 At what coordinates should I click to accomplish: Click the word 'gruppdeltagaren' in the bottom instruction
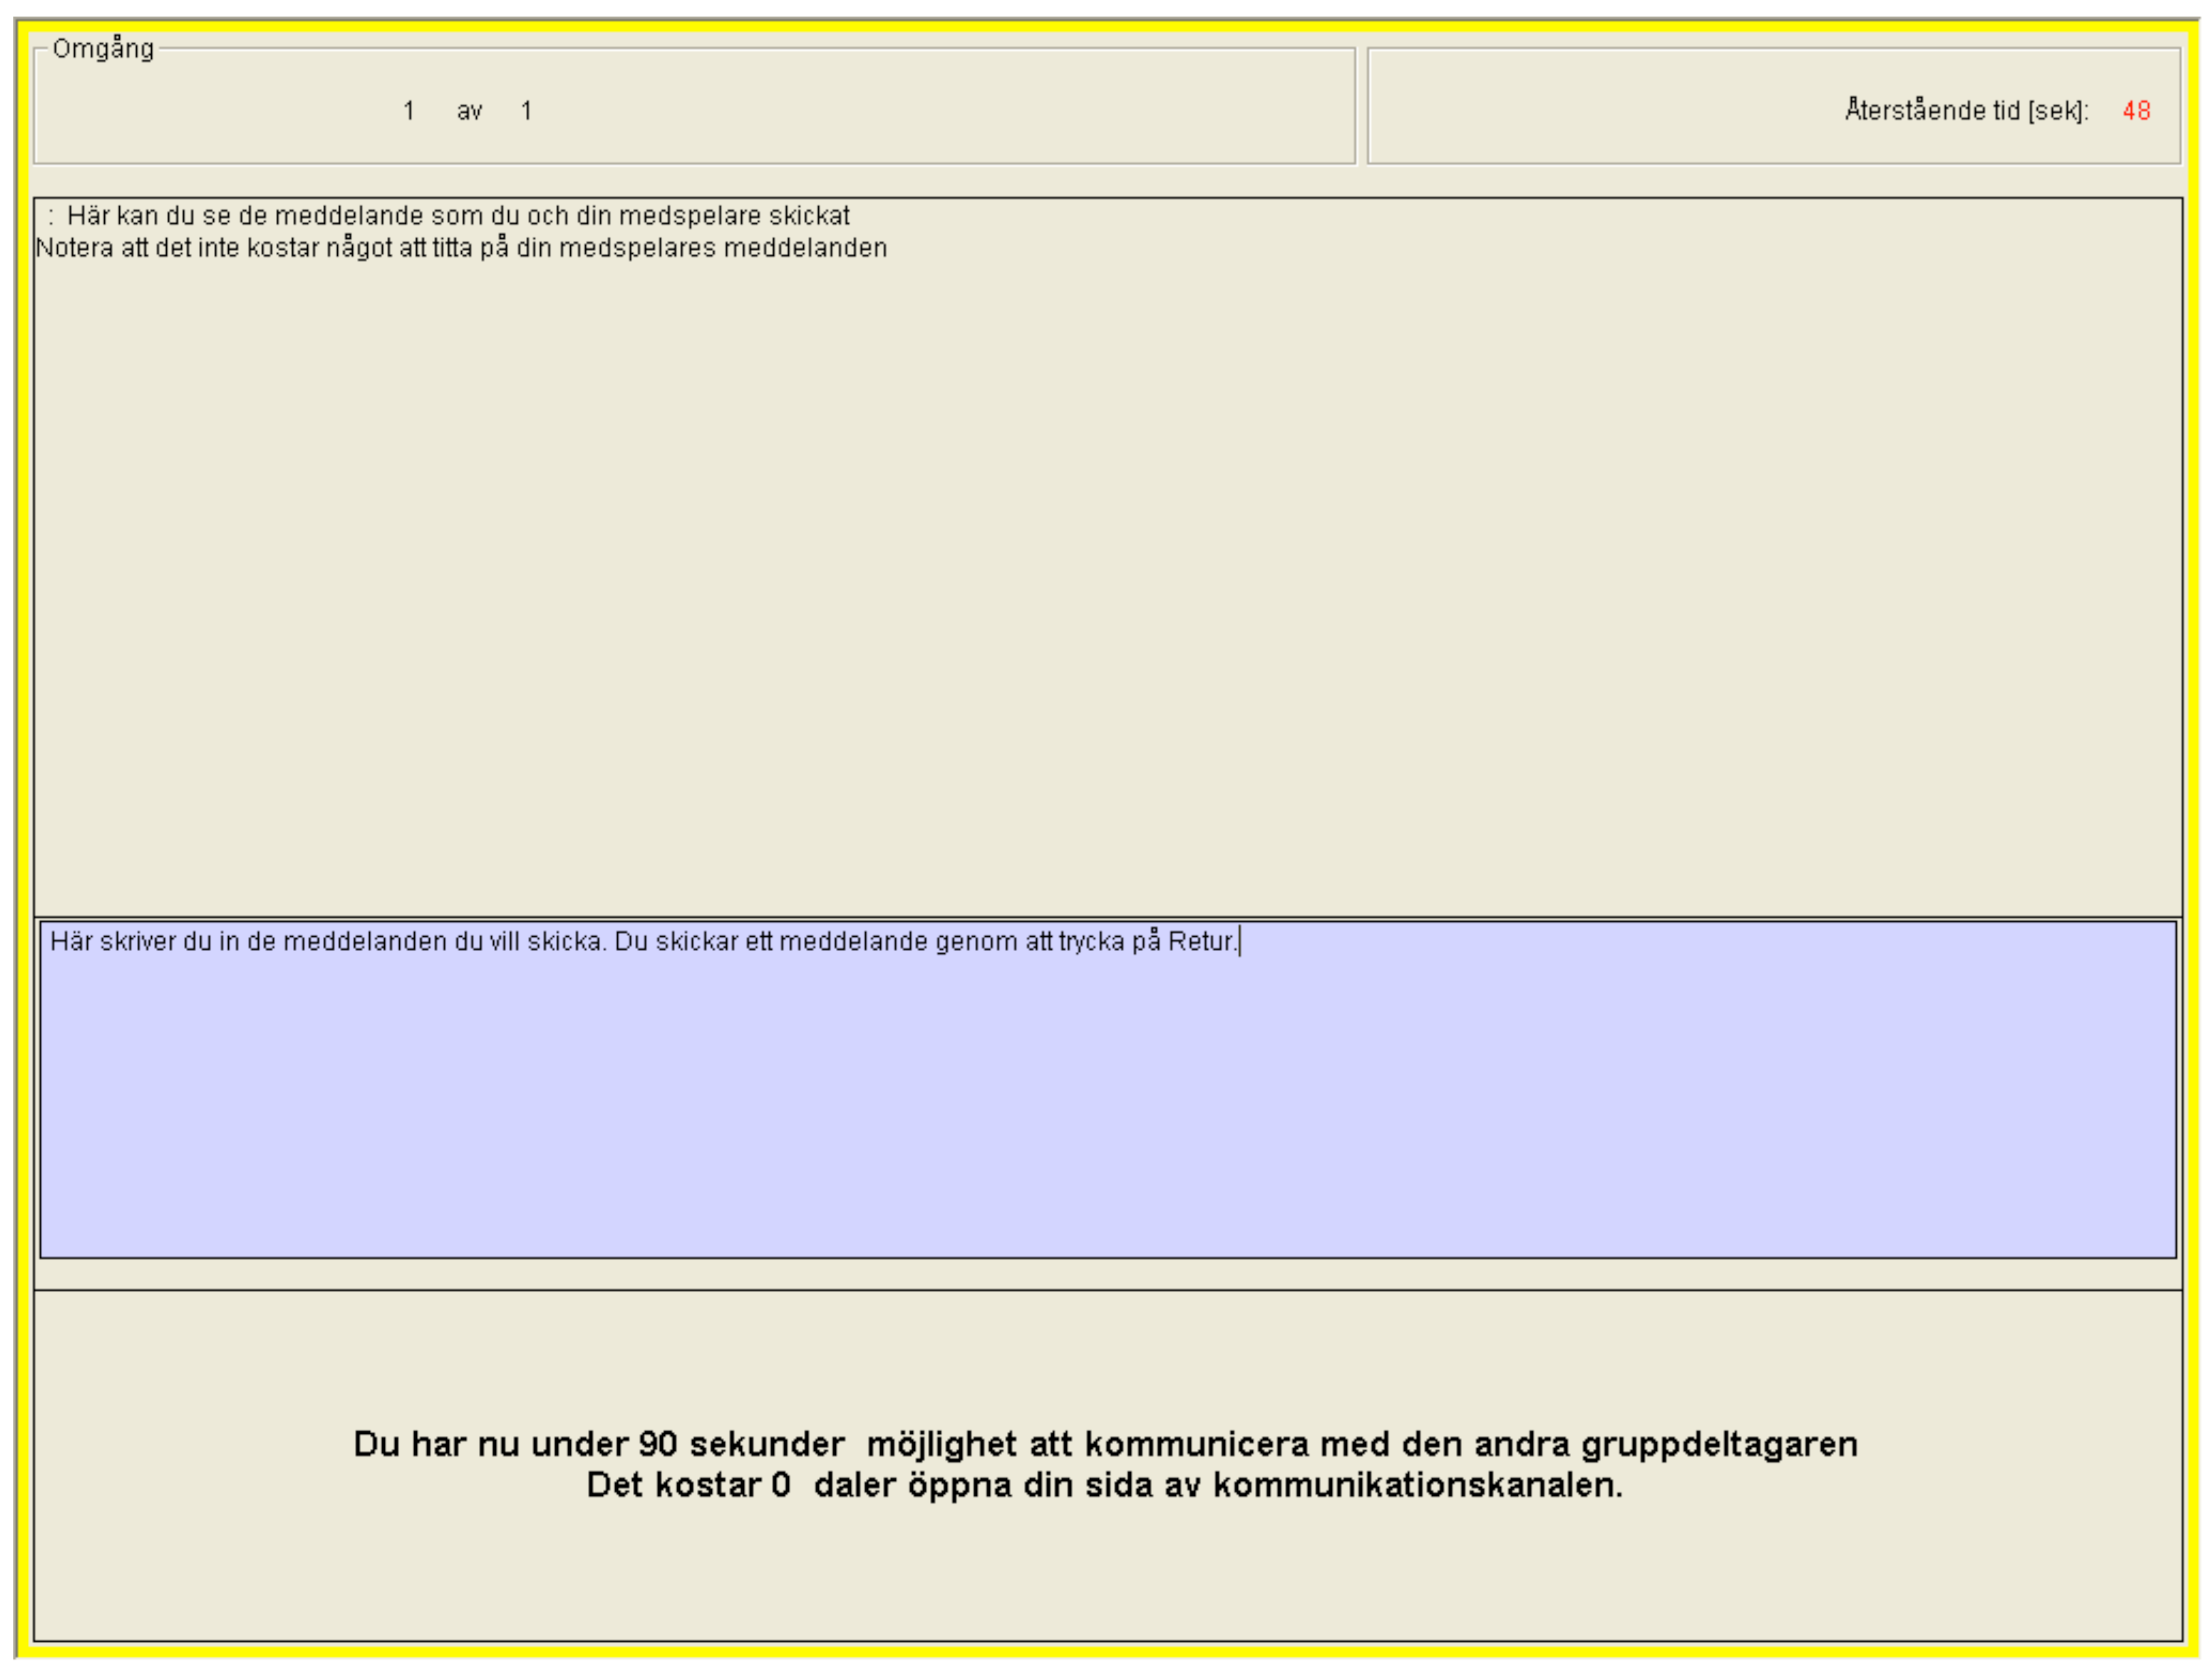pyautogui.click(x=1719, y=1444)
